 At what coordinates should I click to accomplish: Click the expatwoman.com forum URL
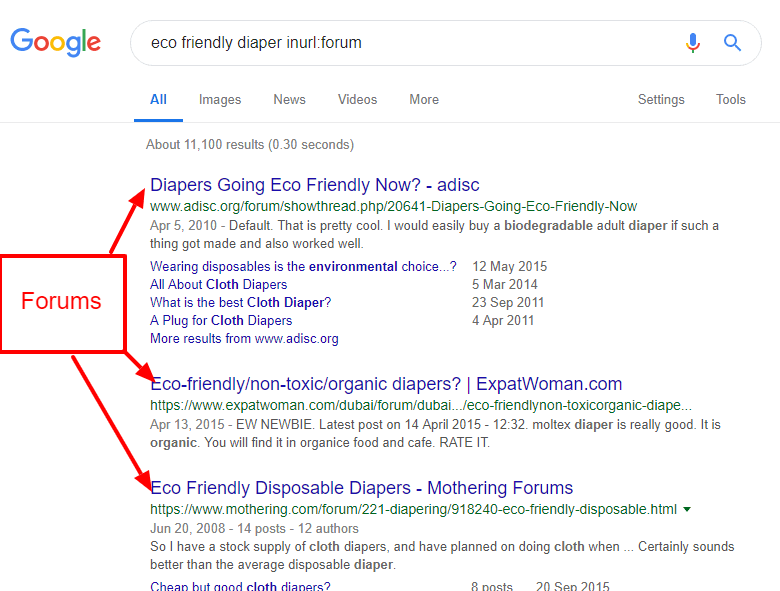coord(421,405)
